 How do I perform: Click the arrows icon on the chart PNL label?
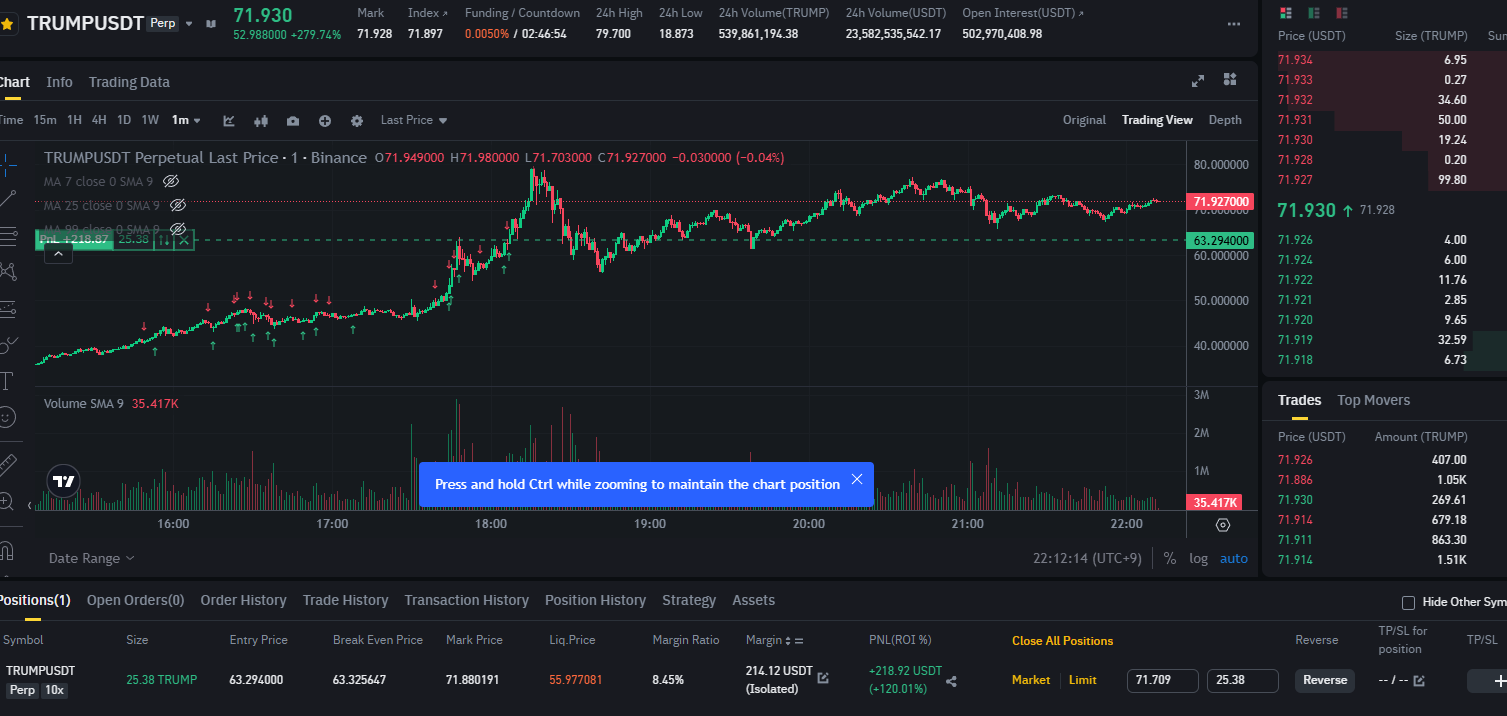[165, 240]
